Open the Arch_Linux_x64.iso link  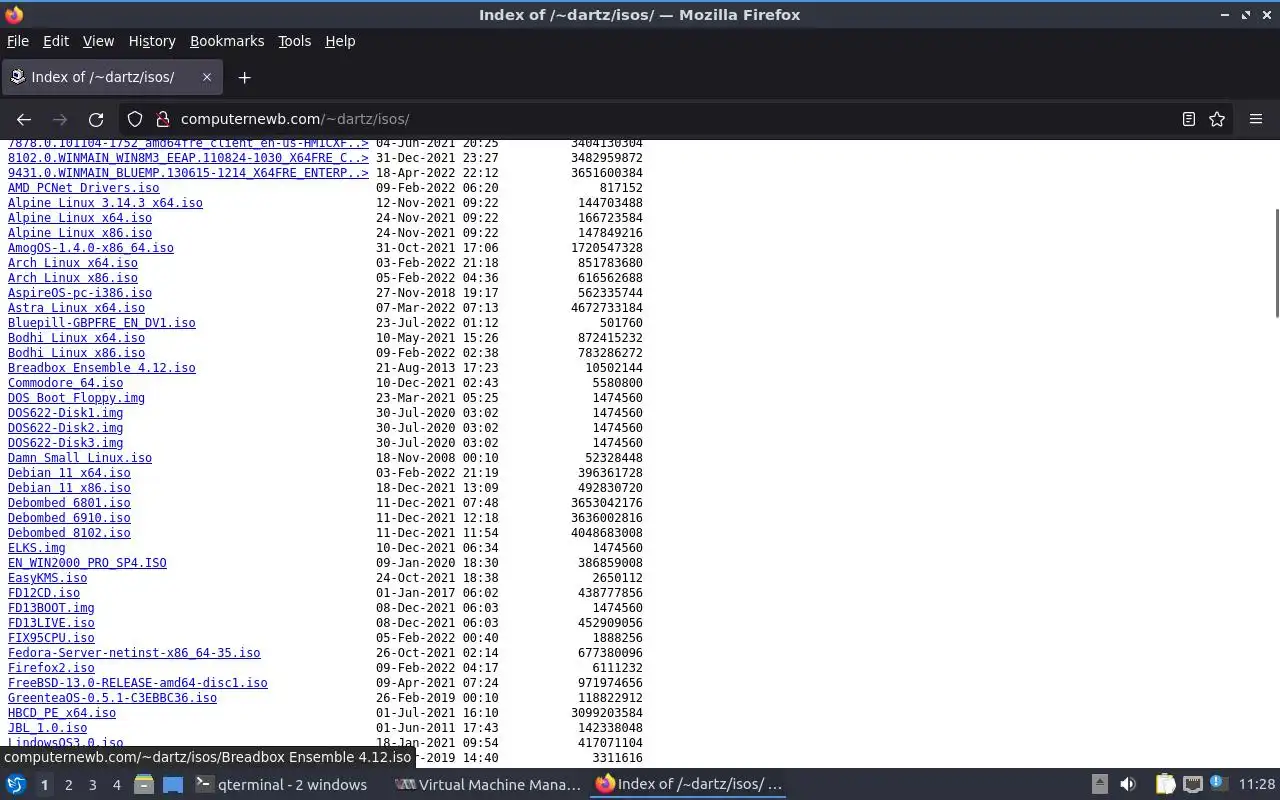tap(73, 263)
